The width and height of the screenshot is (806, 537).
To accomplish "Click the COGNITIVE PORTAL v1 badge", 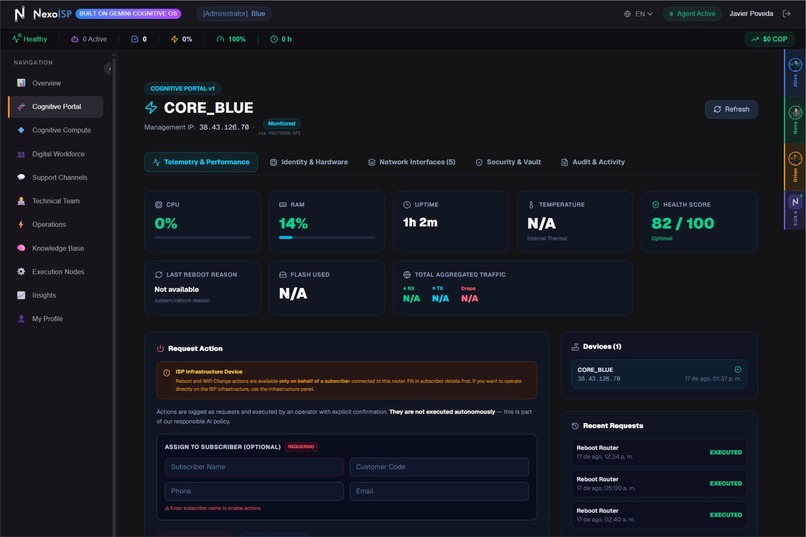I will [182, 88].
